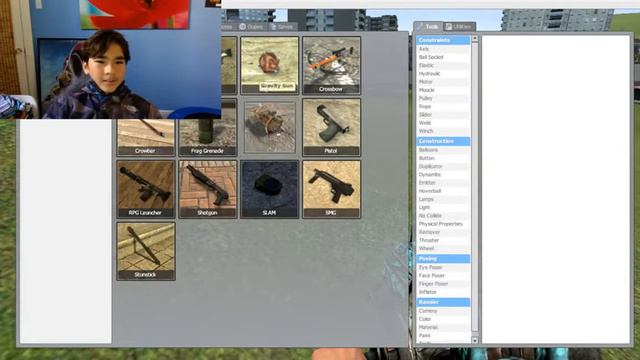This screenshot has width=640, height=360.
Task: Select the Wheel tool
Action: 443,248
